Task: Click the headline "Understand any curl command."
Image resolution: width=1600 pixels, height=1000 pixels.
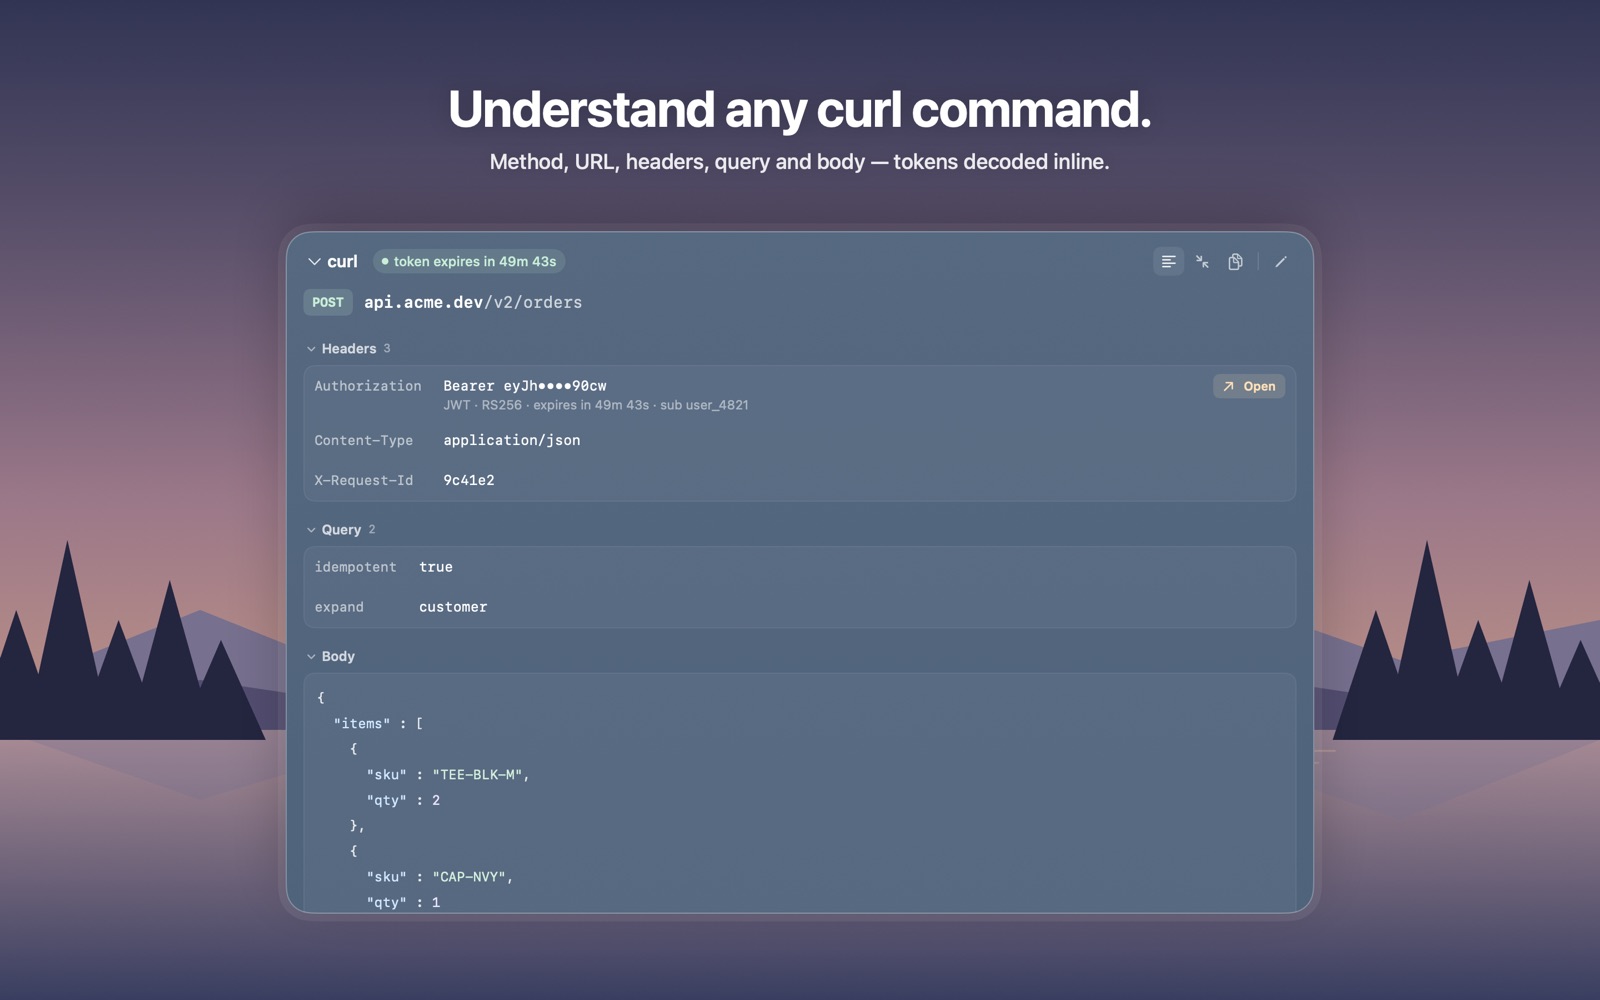Action: click(x=800, y=109)
